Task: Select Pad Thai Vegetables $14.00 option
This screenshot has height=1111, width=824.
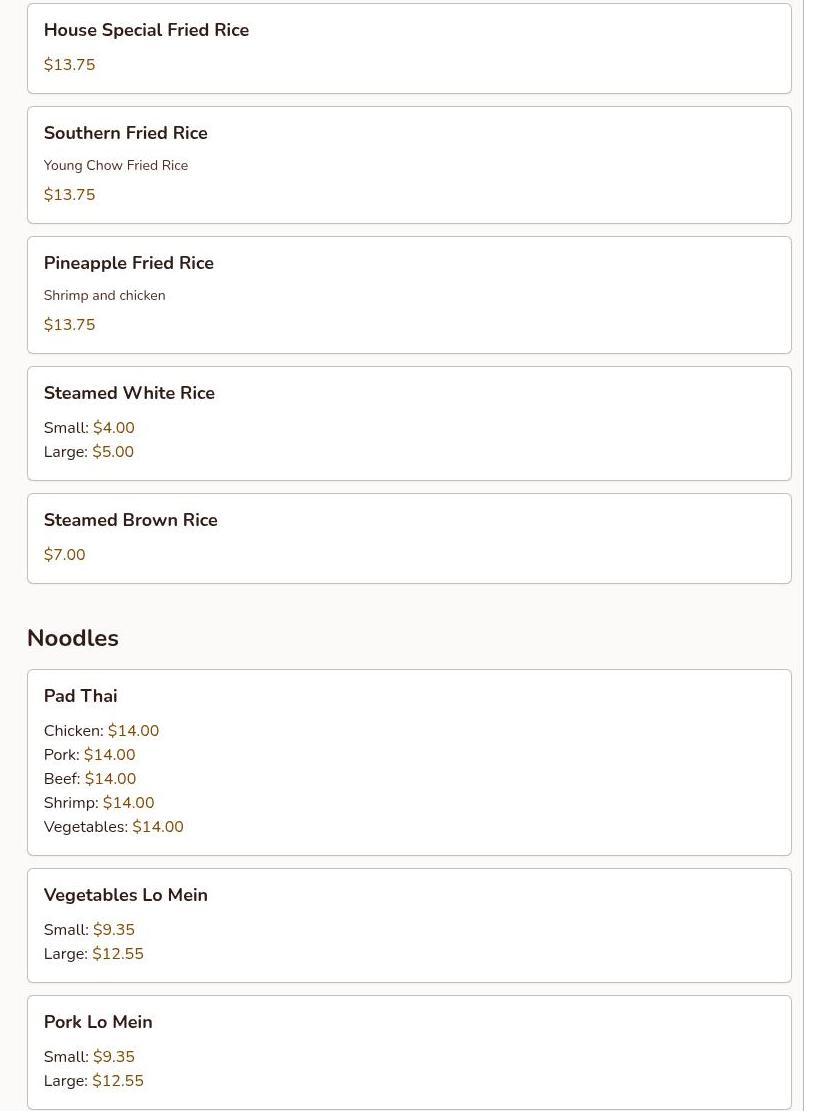Action: 113,827
